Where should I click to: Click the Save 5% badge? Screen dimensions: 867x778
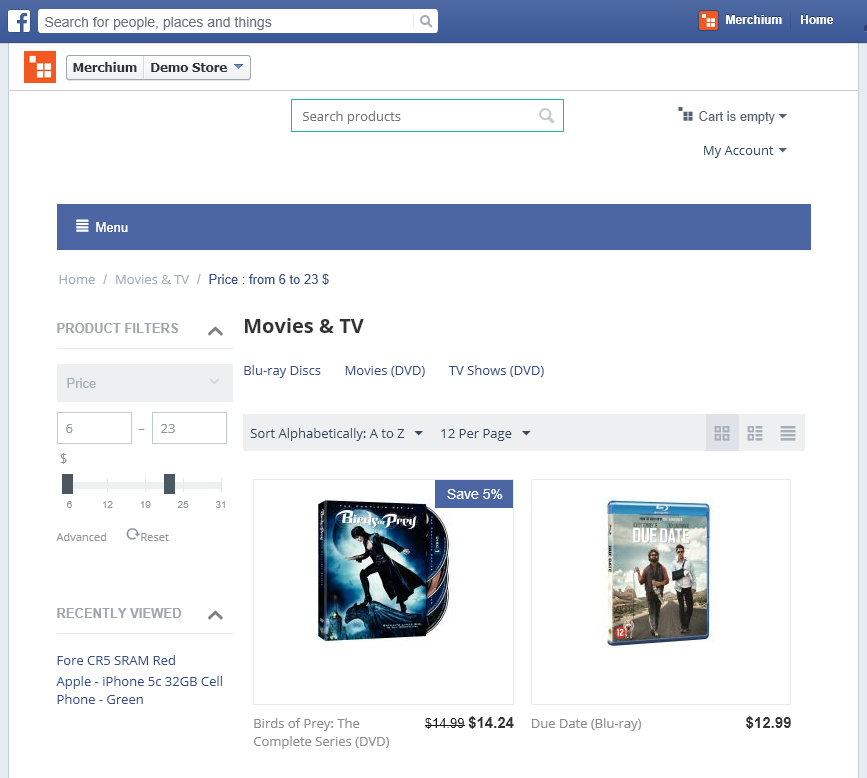point(474,494)
